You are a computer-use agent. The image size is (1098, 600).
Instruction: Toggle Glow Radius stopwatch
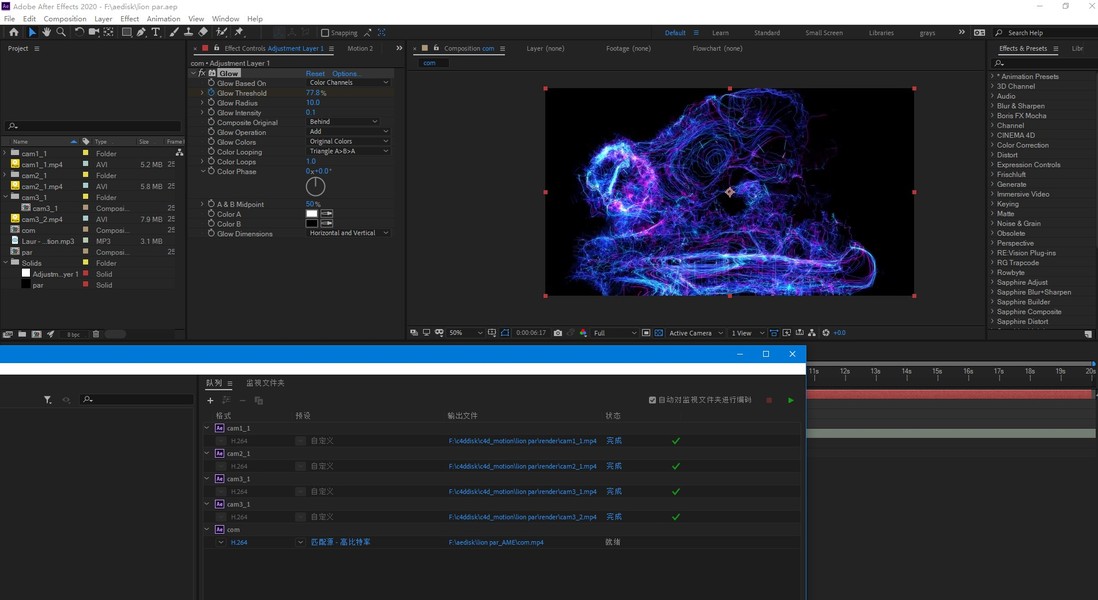211,102
